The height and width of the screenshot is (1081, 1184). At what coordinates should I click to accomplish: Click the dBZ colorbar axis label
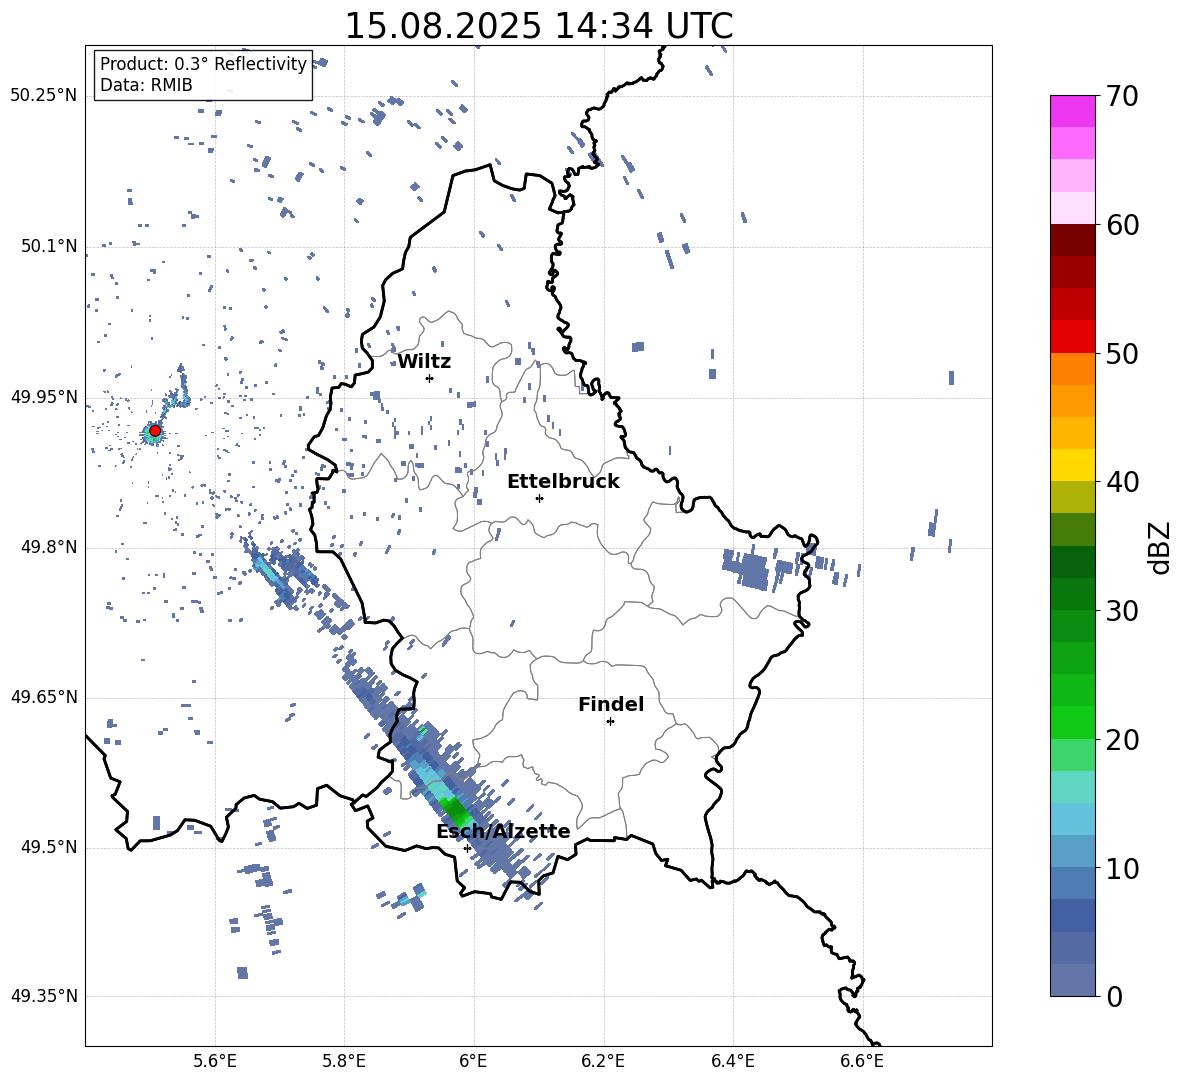[x=1161, y=547]
